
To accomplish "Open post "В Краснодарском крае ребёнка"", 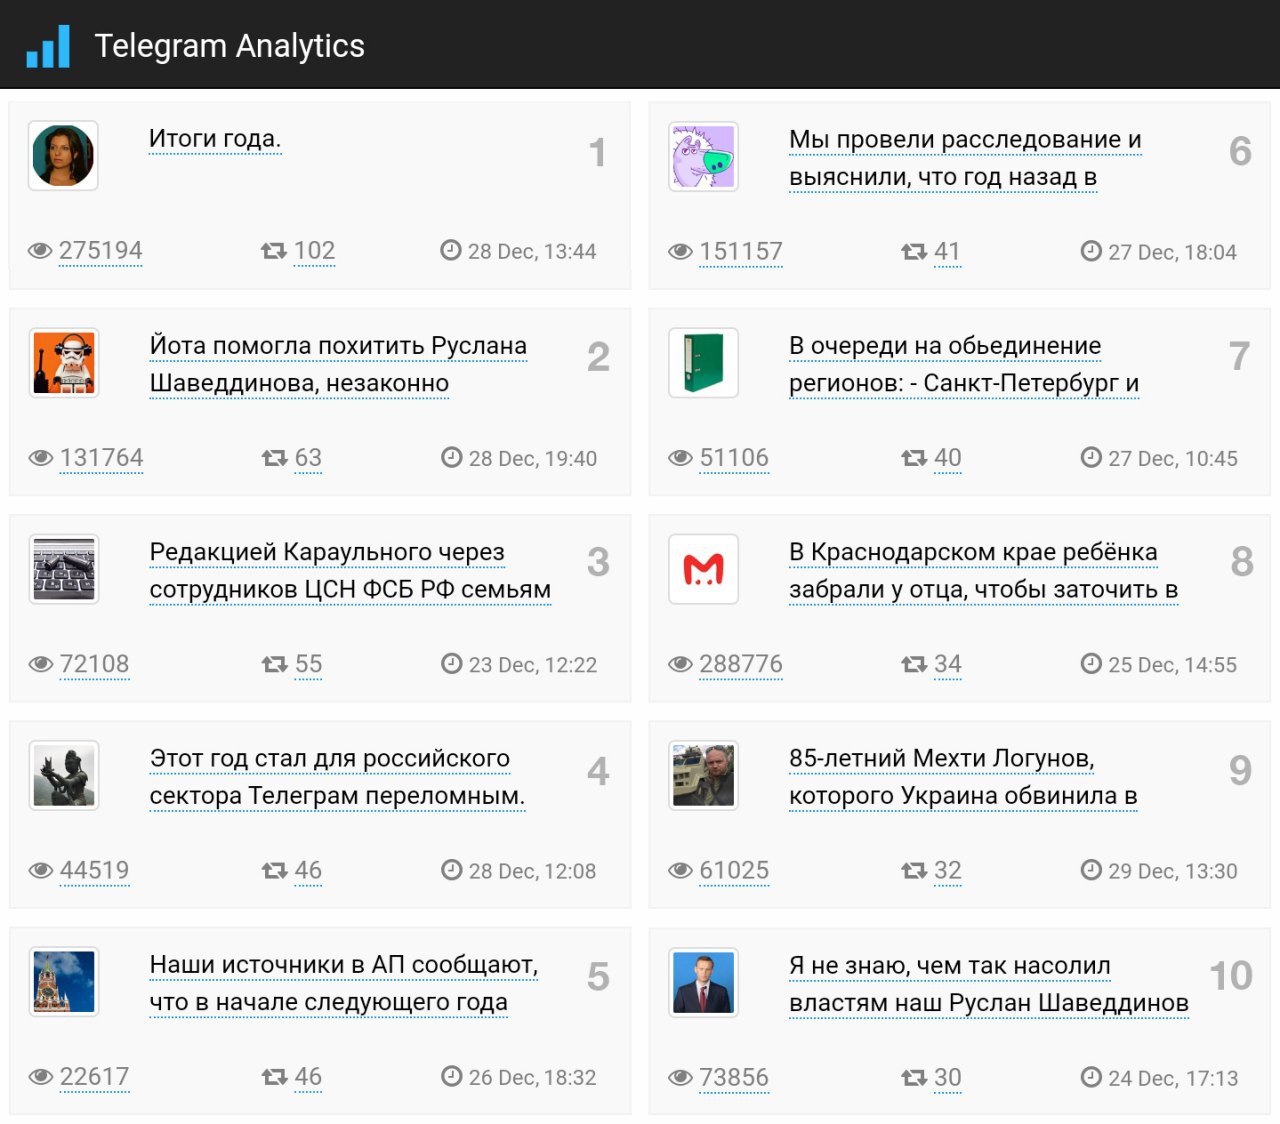I will [x=973, y=552].
